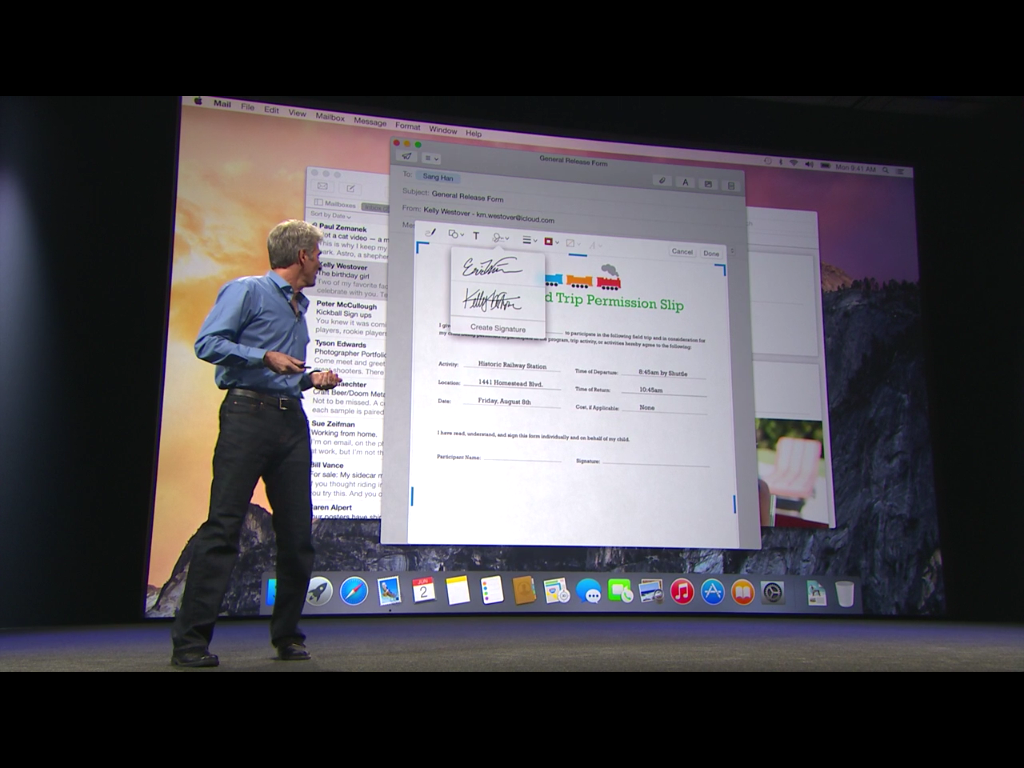This screenshot has height=768, width=1024.
Task: Open the Mail stamp icon in the Dock
Action: pyautogui.click(x=389, y=592)
